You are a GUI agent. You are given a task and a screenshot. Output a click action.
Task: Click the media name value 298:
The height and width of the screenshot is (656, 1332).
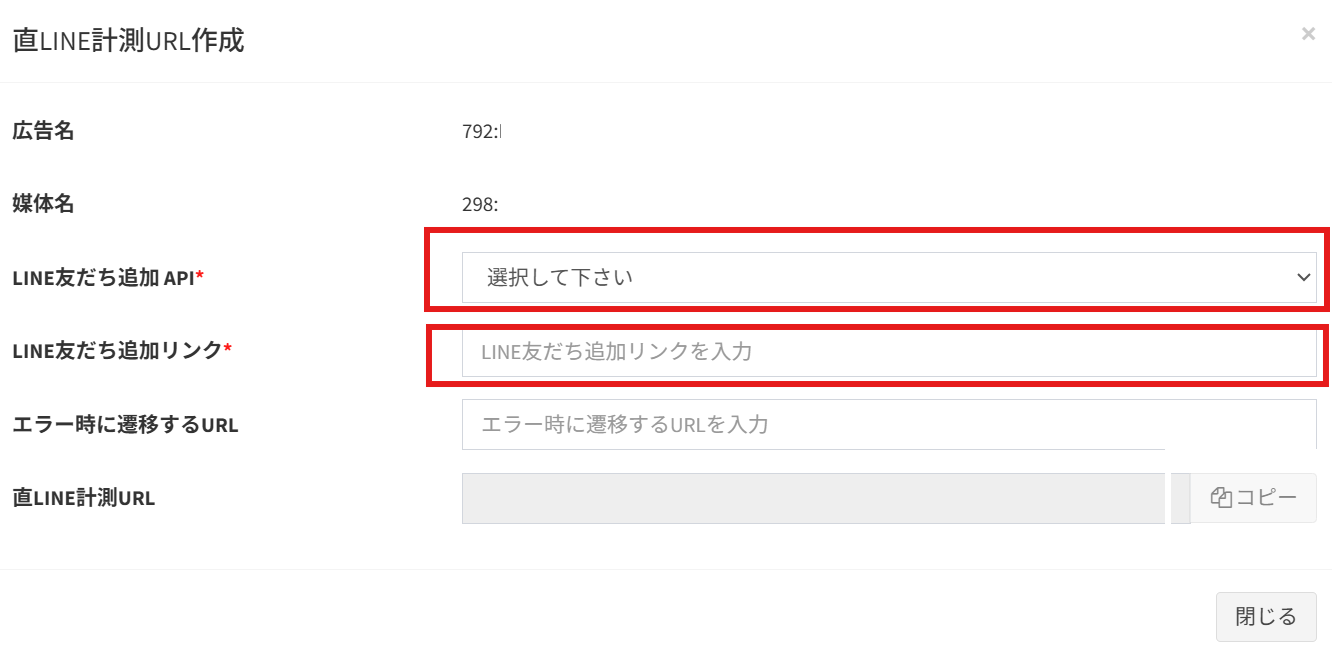(480, 205)
